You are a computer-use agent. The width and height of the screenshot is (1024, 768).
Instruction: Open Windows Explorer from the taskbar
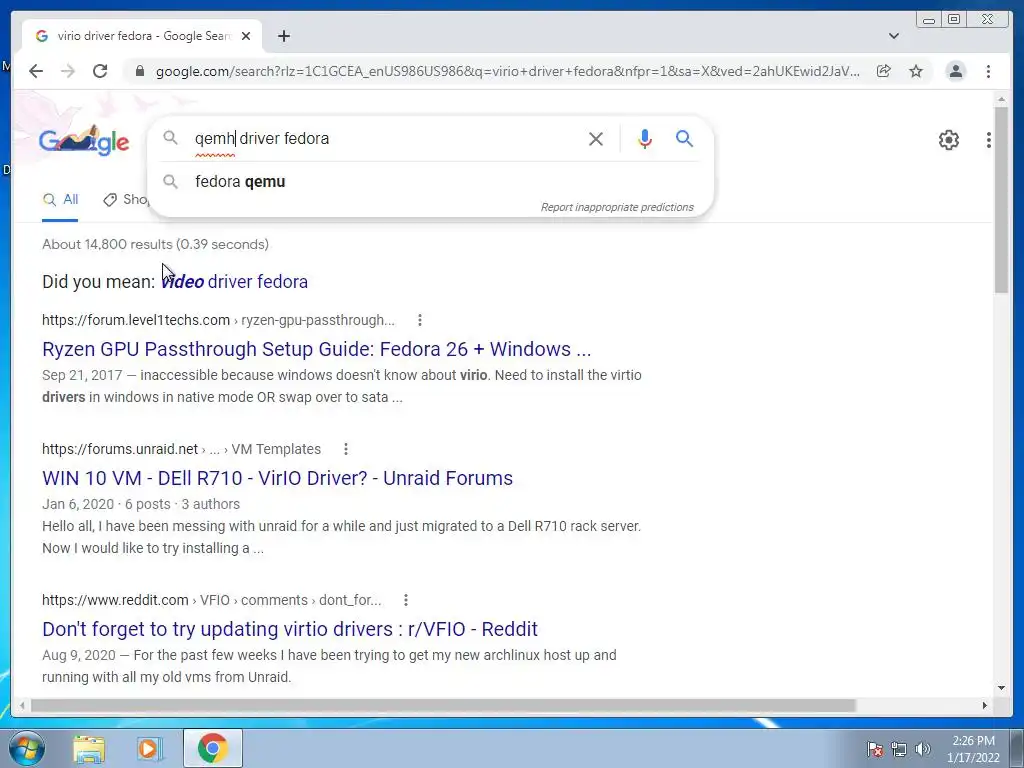[89, 748]
